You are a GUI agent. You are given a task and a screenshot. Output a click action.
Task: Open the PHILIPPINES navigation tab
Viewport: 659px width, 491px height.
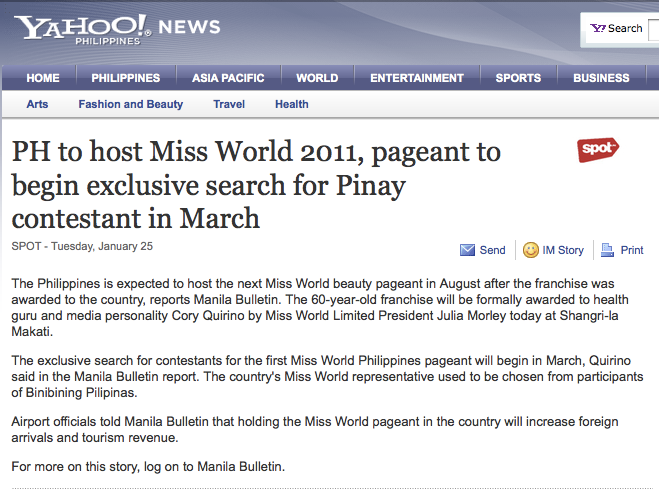[x=126, y=78]
